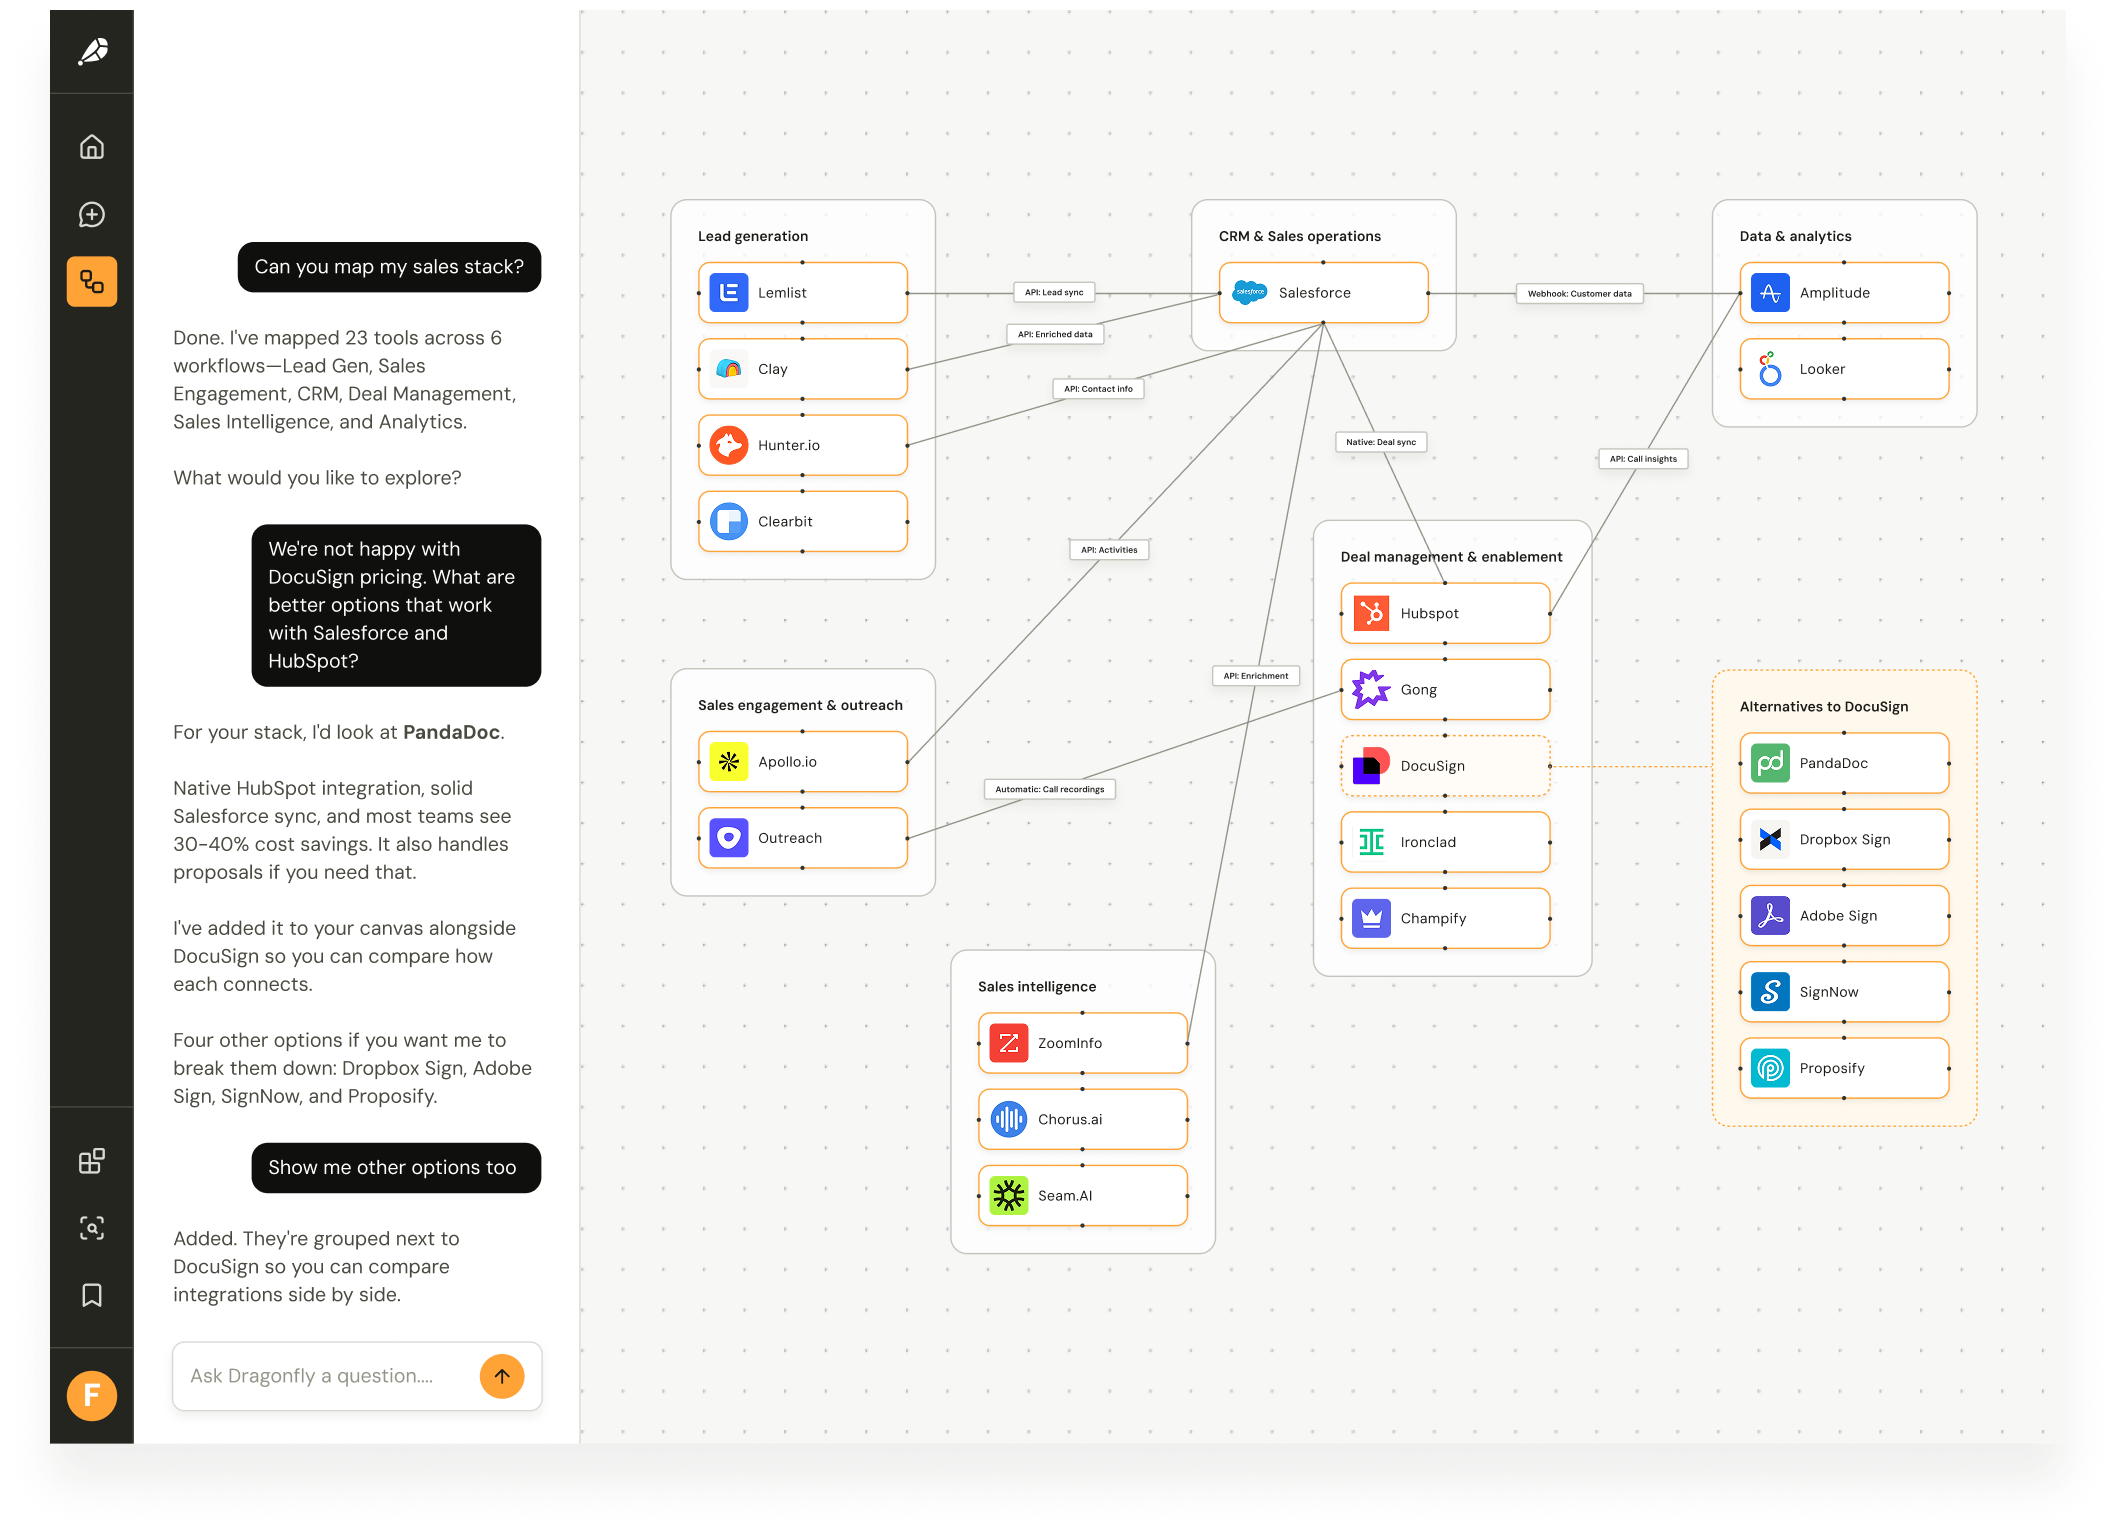The width and height of the screenshot is (2116, 1534).
Task: Open the user avatar labeled F
Action: point(92,1395)
